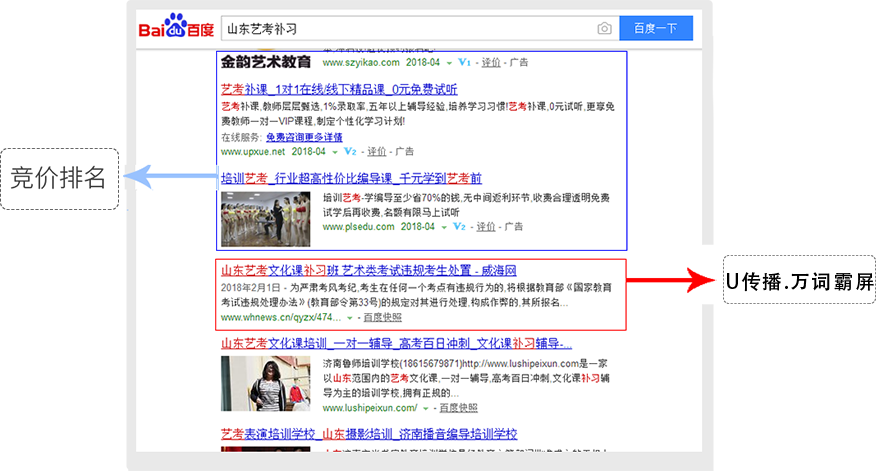
Task: Click the 免费咨询更多详情 link
Action: click(304, 137)
